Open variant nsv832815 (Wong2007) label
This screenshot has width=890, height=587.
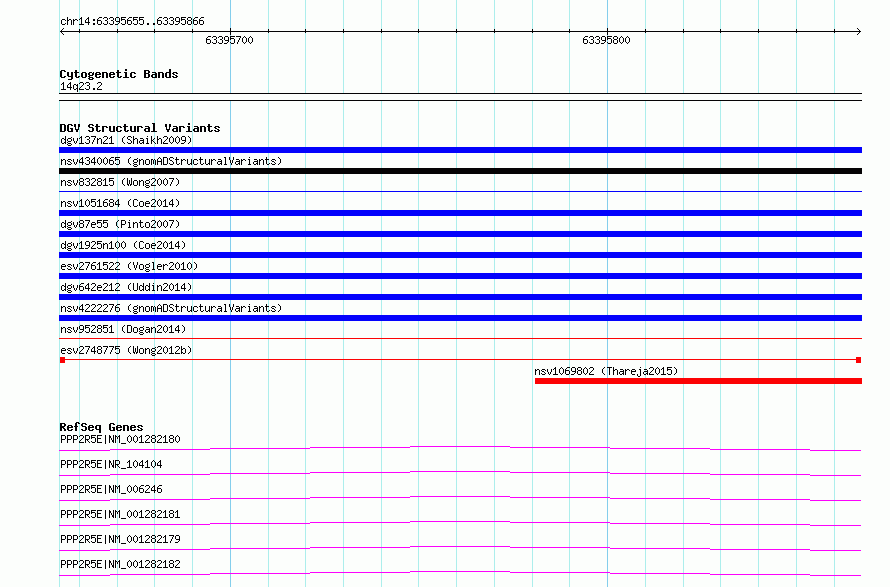120,182
